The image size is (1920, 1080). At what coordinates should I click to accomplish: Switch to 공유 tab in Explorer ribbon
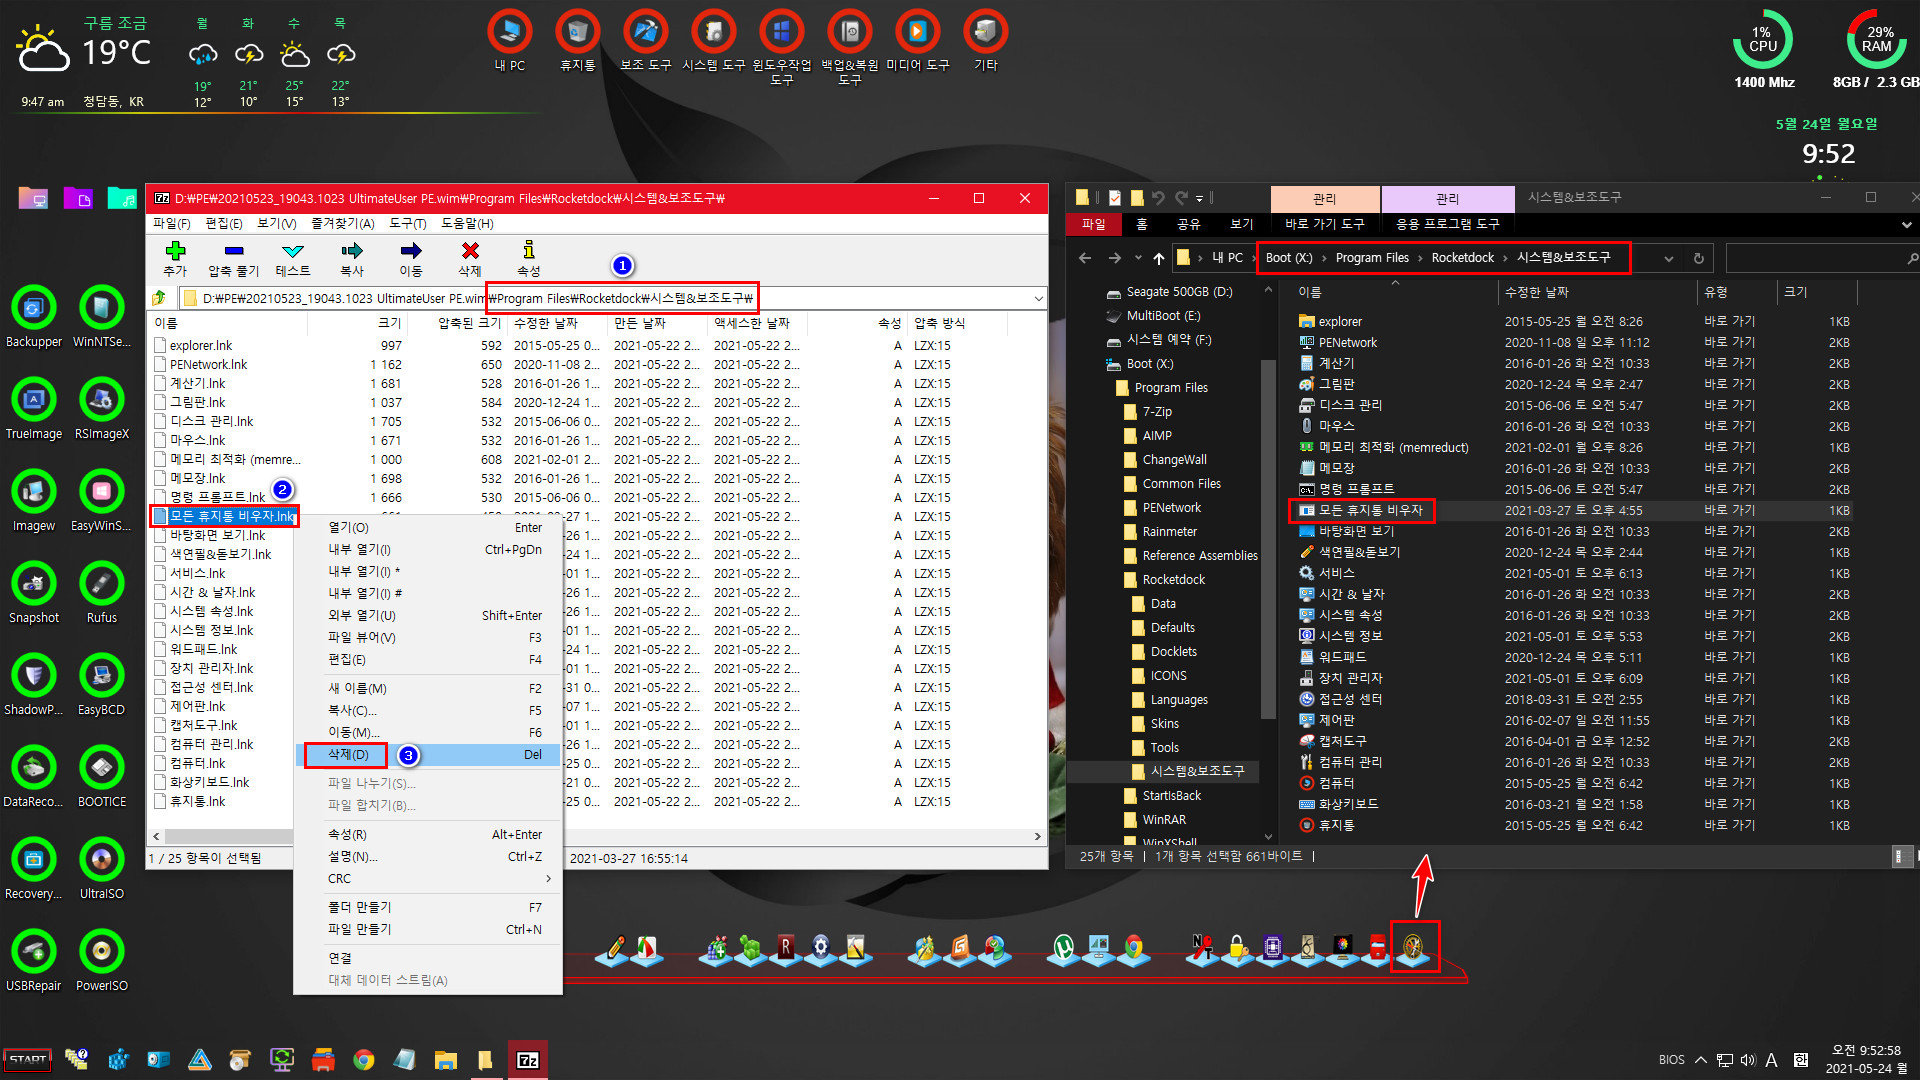1188,225
